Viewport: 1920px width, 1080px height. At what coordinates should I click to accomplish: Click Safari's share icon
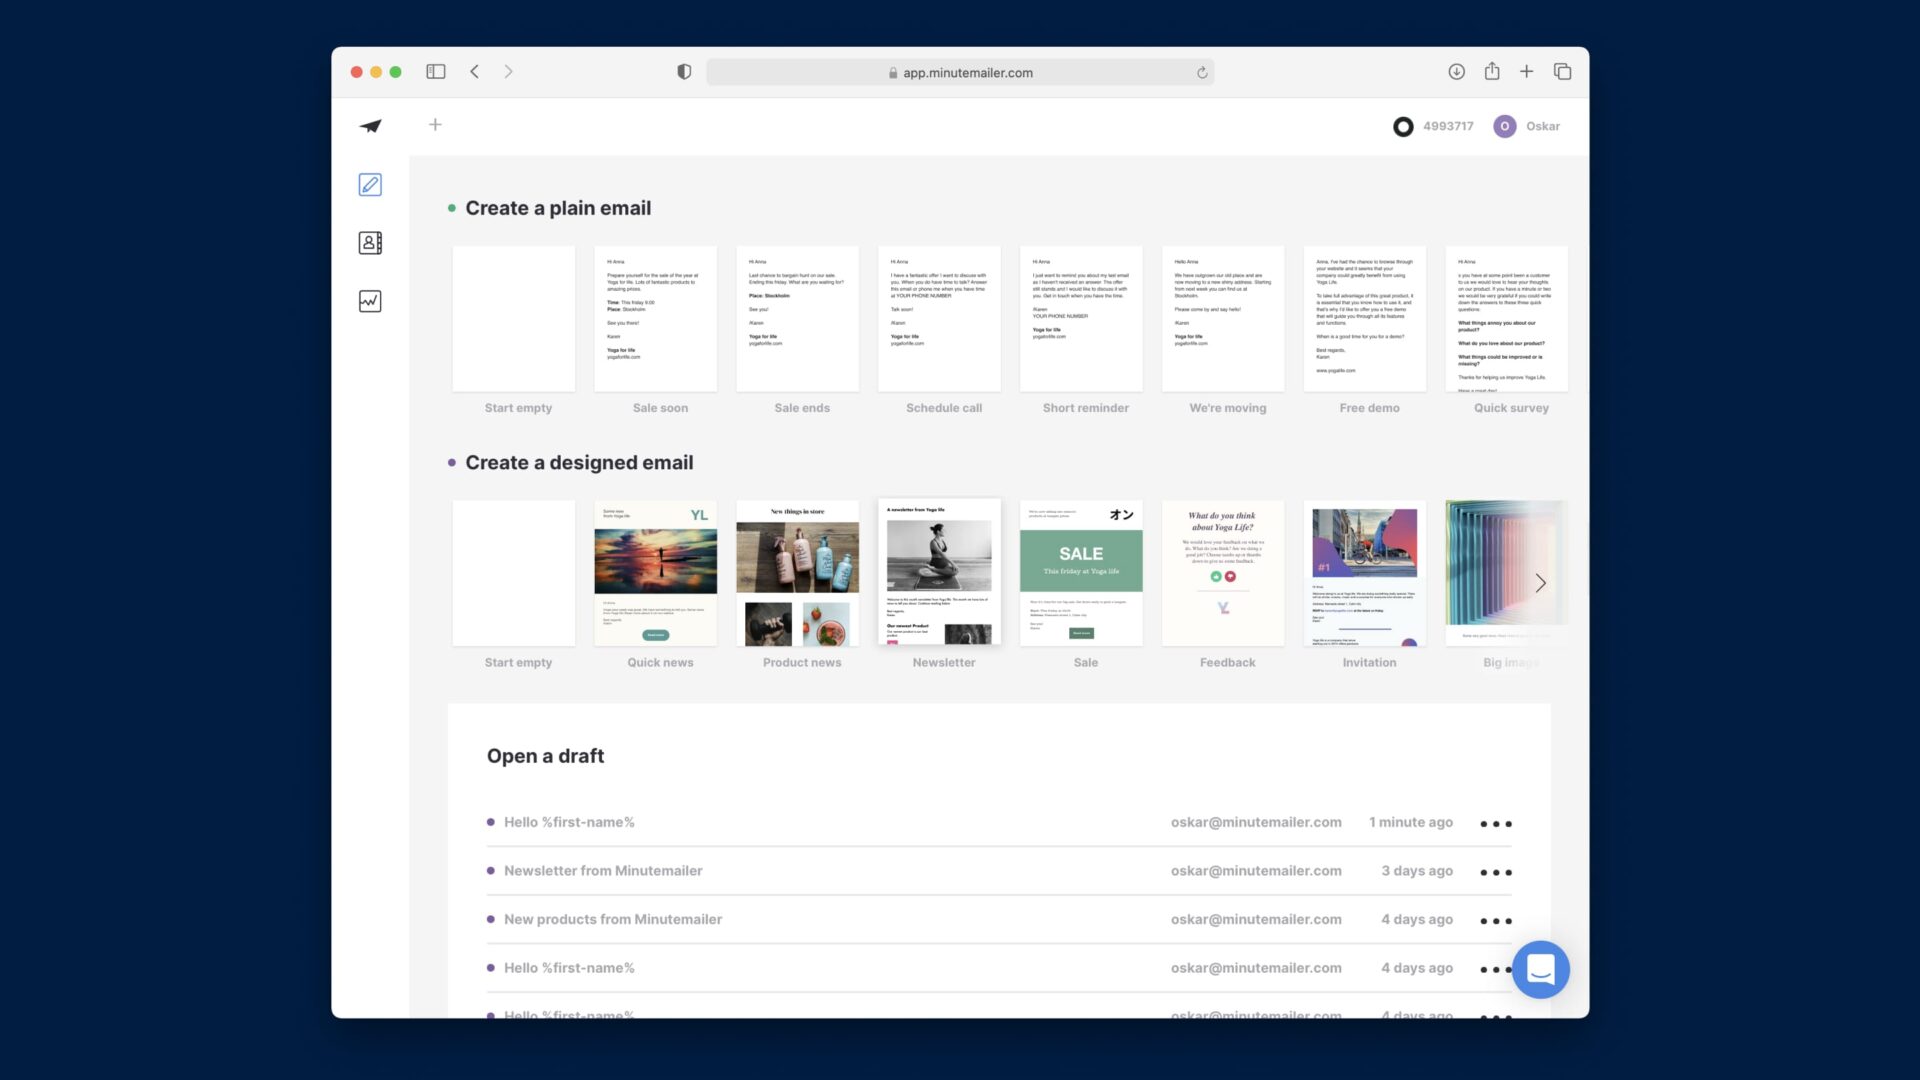(1492, 71)
